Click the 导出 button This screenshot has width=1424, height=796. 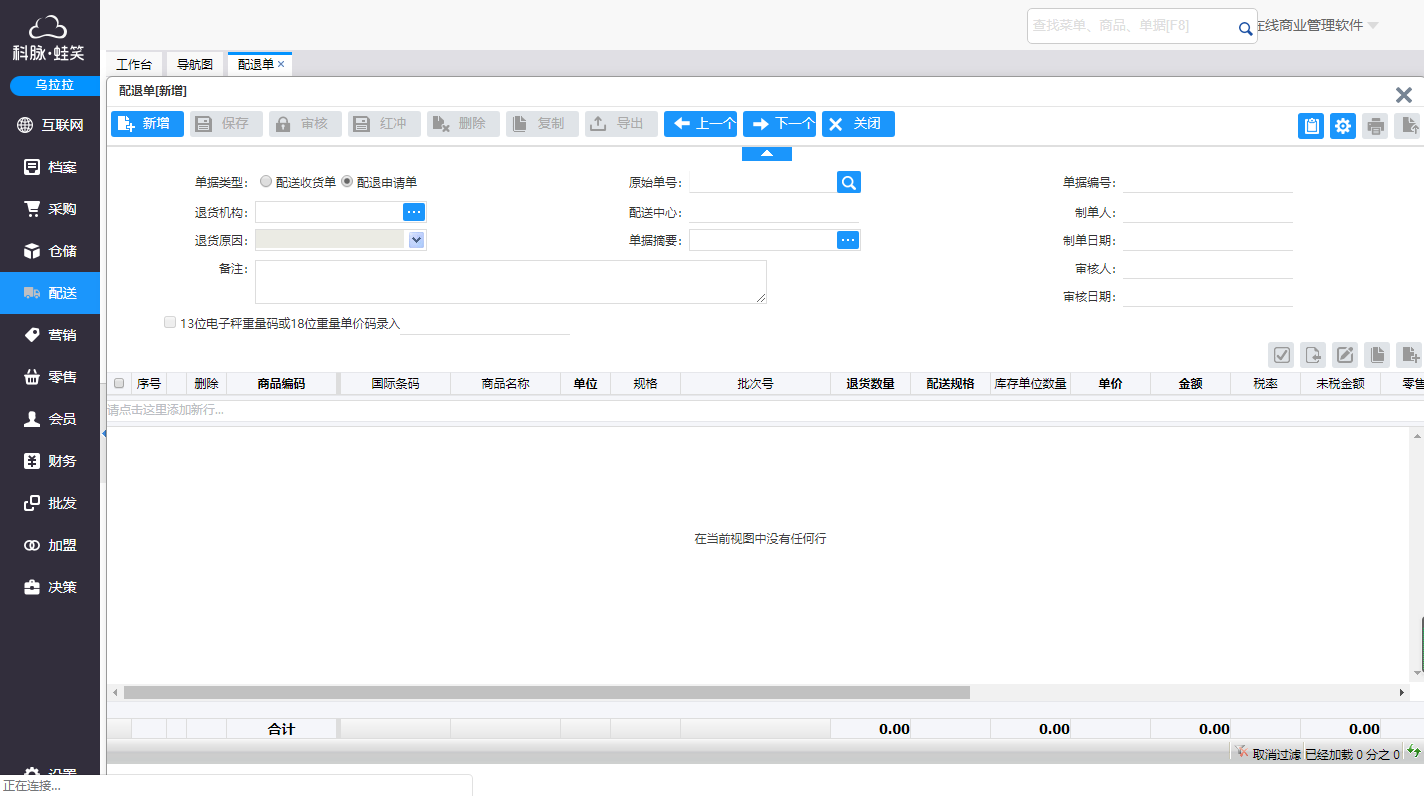click(621, 124)
